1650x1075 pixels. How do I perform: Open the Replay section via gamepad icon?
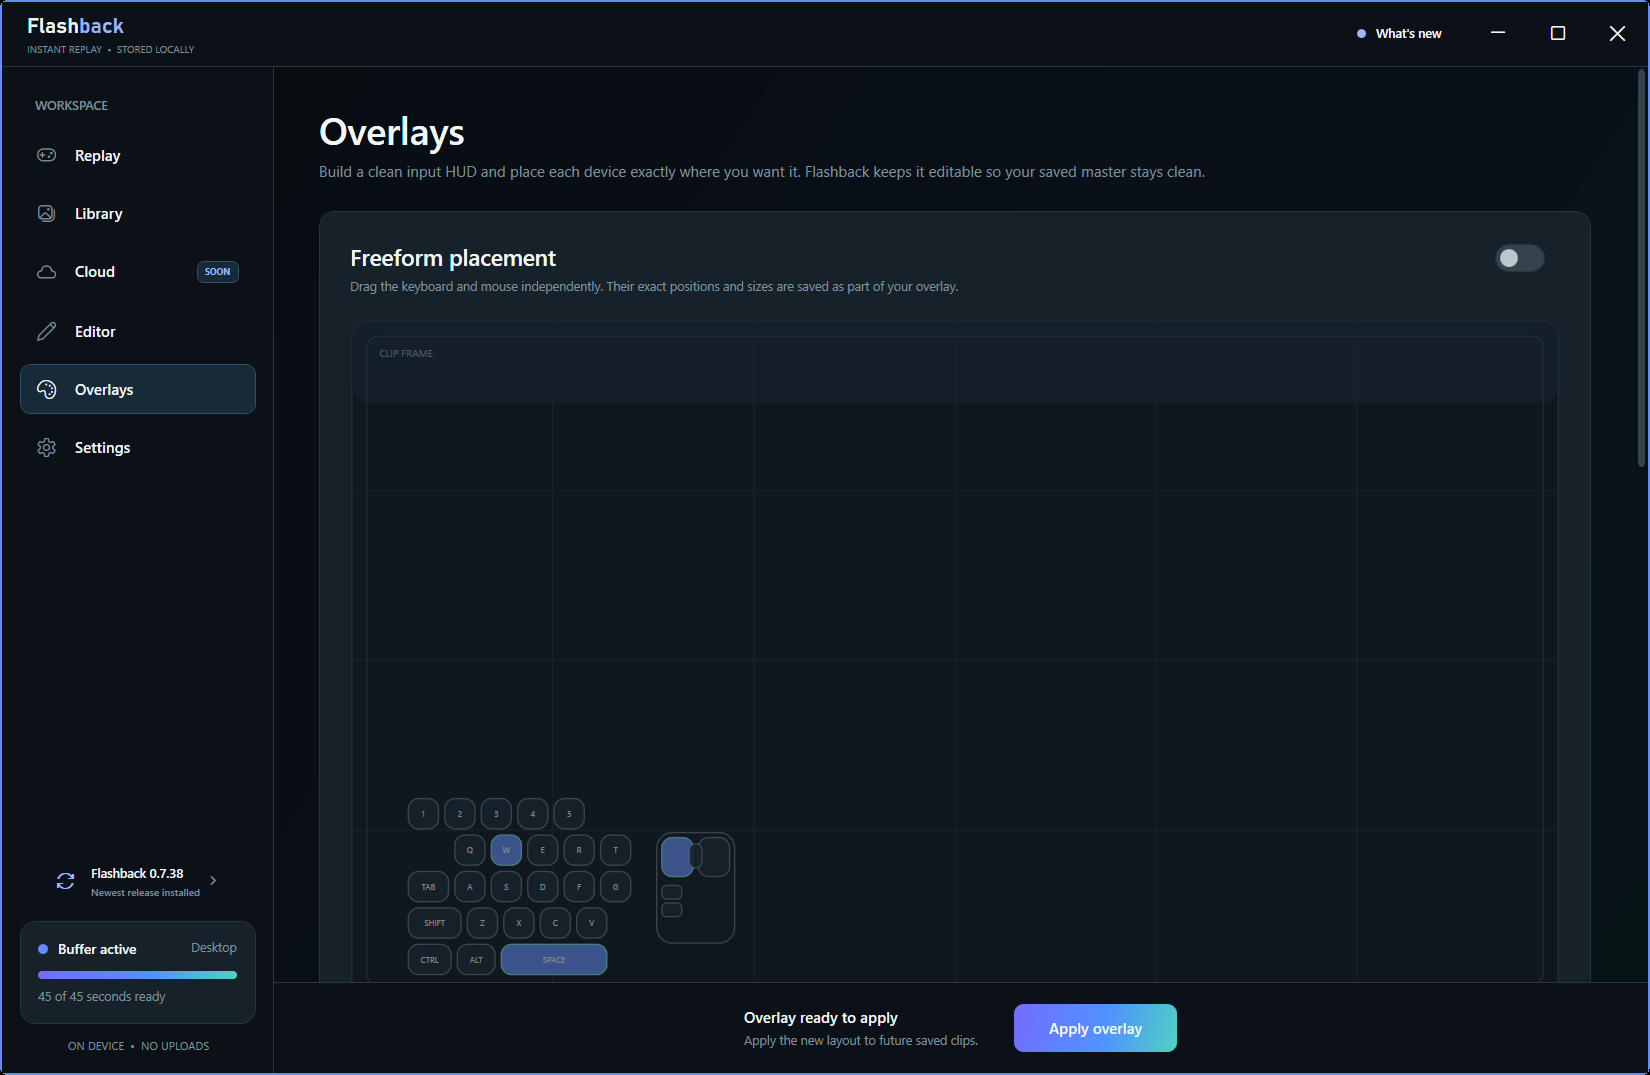(47, 155)
